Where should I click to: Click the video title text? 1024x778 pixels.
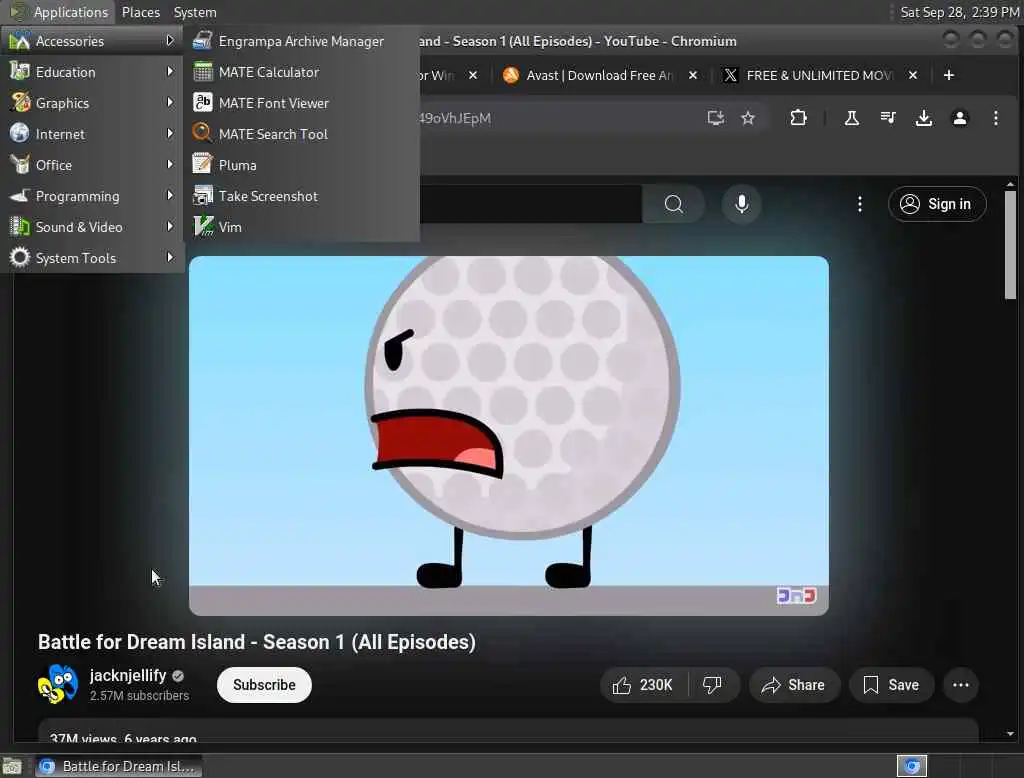pyautogui.click(x=257, y=642)
